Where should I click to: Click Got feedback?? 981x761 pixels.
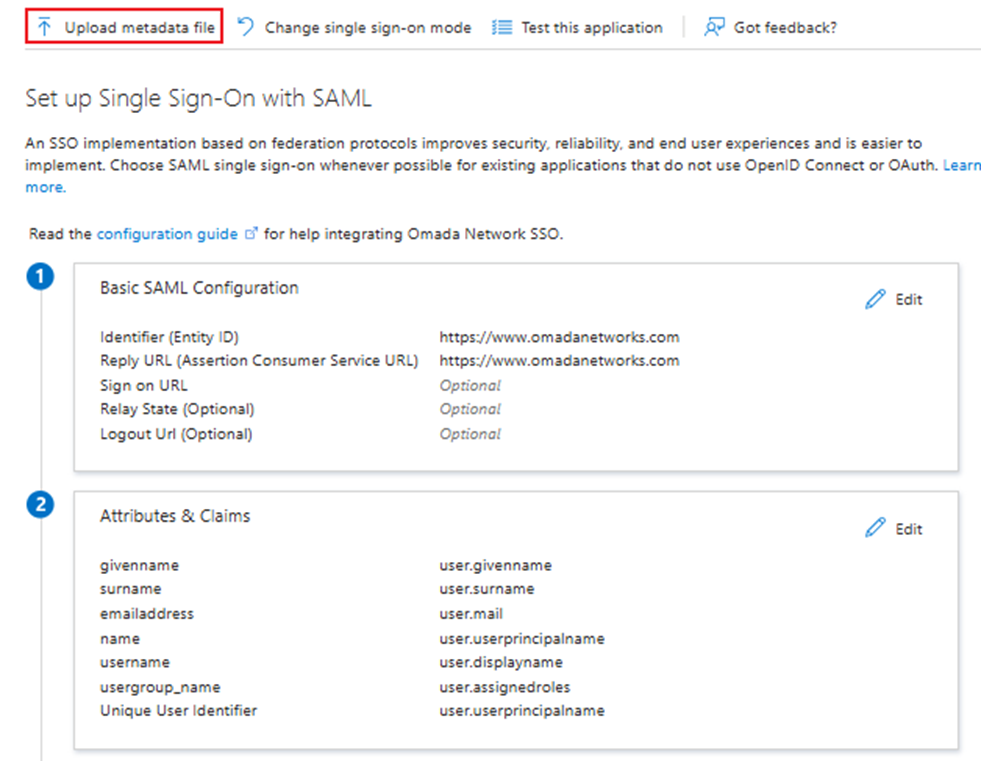(x=787, y=27)
